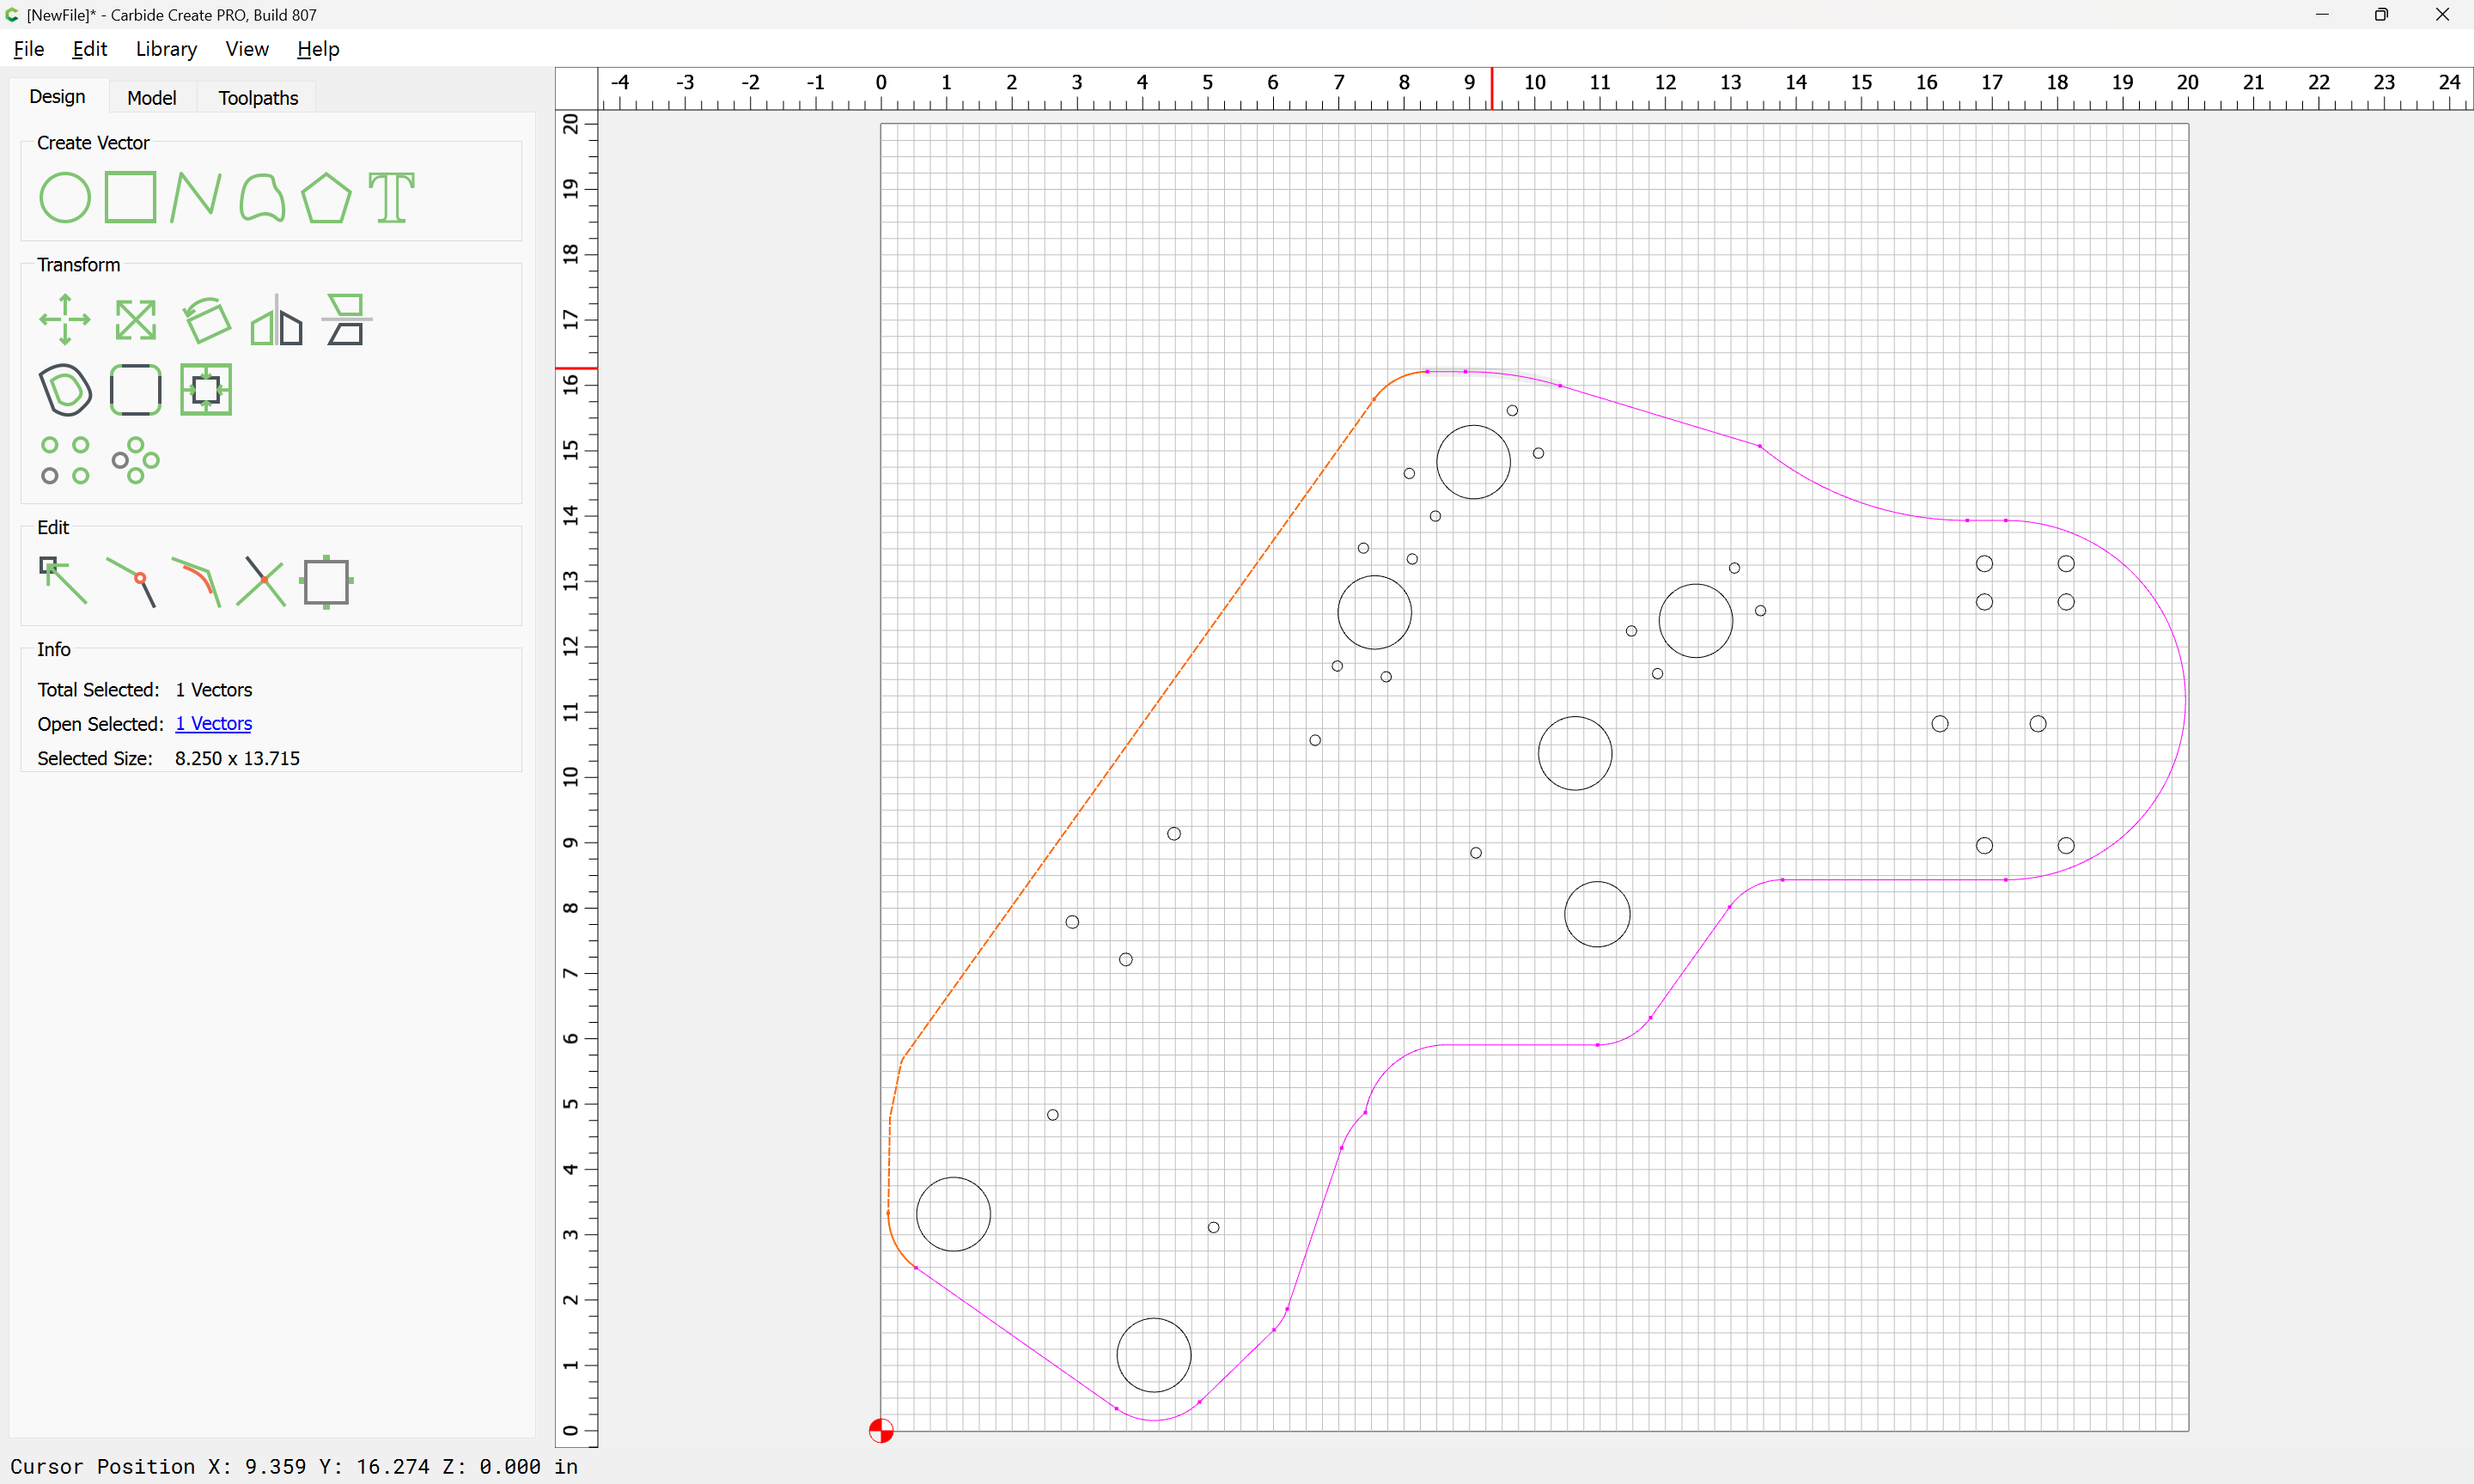Select the large circle near bottom-left corner
This screenshot has height=1484, width=2474.
(953, 1213)
